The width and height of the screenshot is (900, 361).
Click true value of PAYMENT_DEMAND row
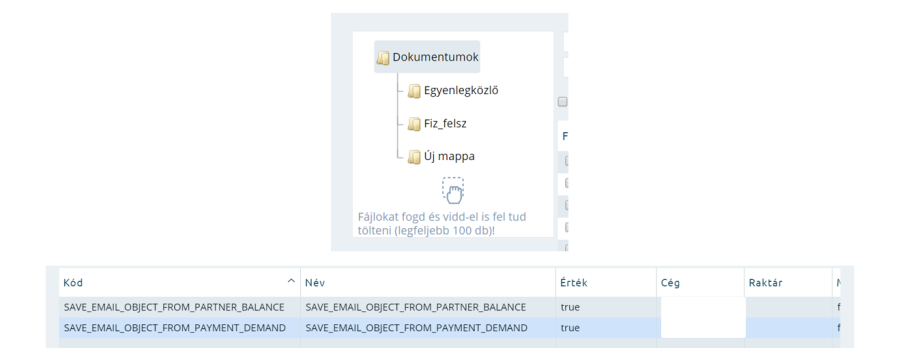[x=570, y=328]
